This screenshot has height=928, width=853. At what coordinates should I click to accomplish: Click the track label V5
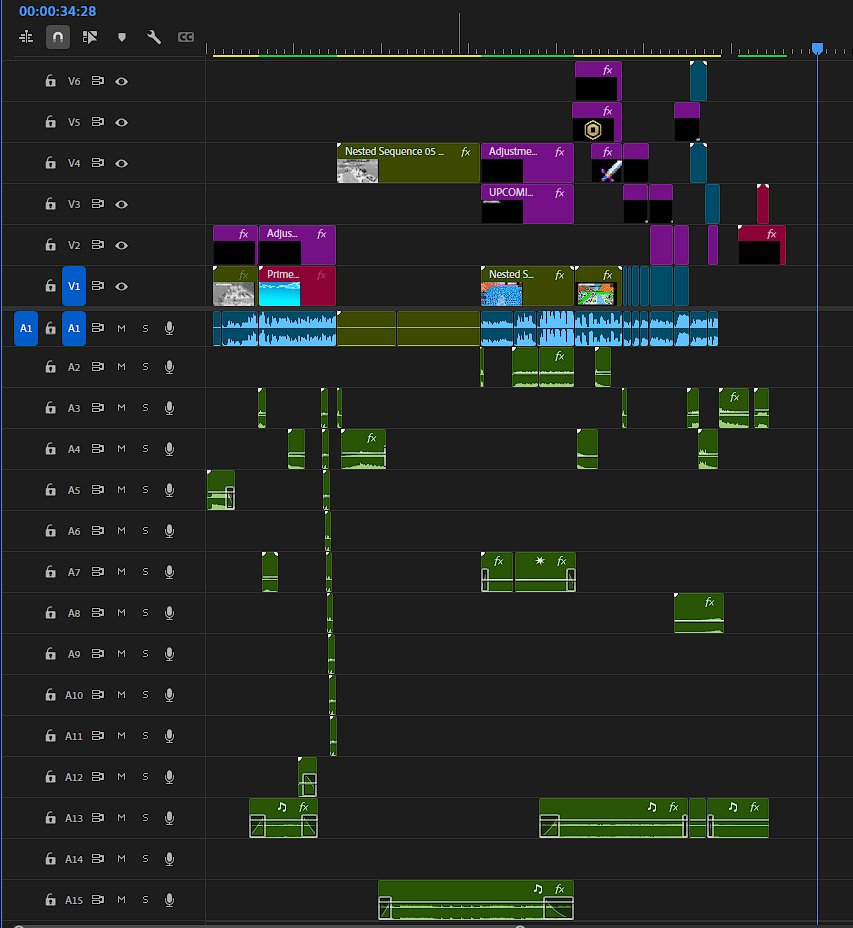(74, 122)
